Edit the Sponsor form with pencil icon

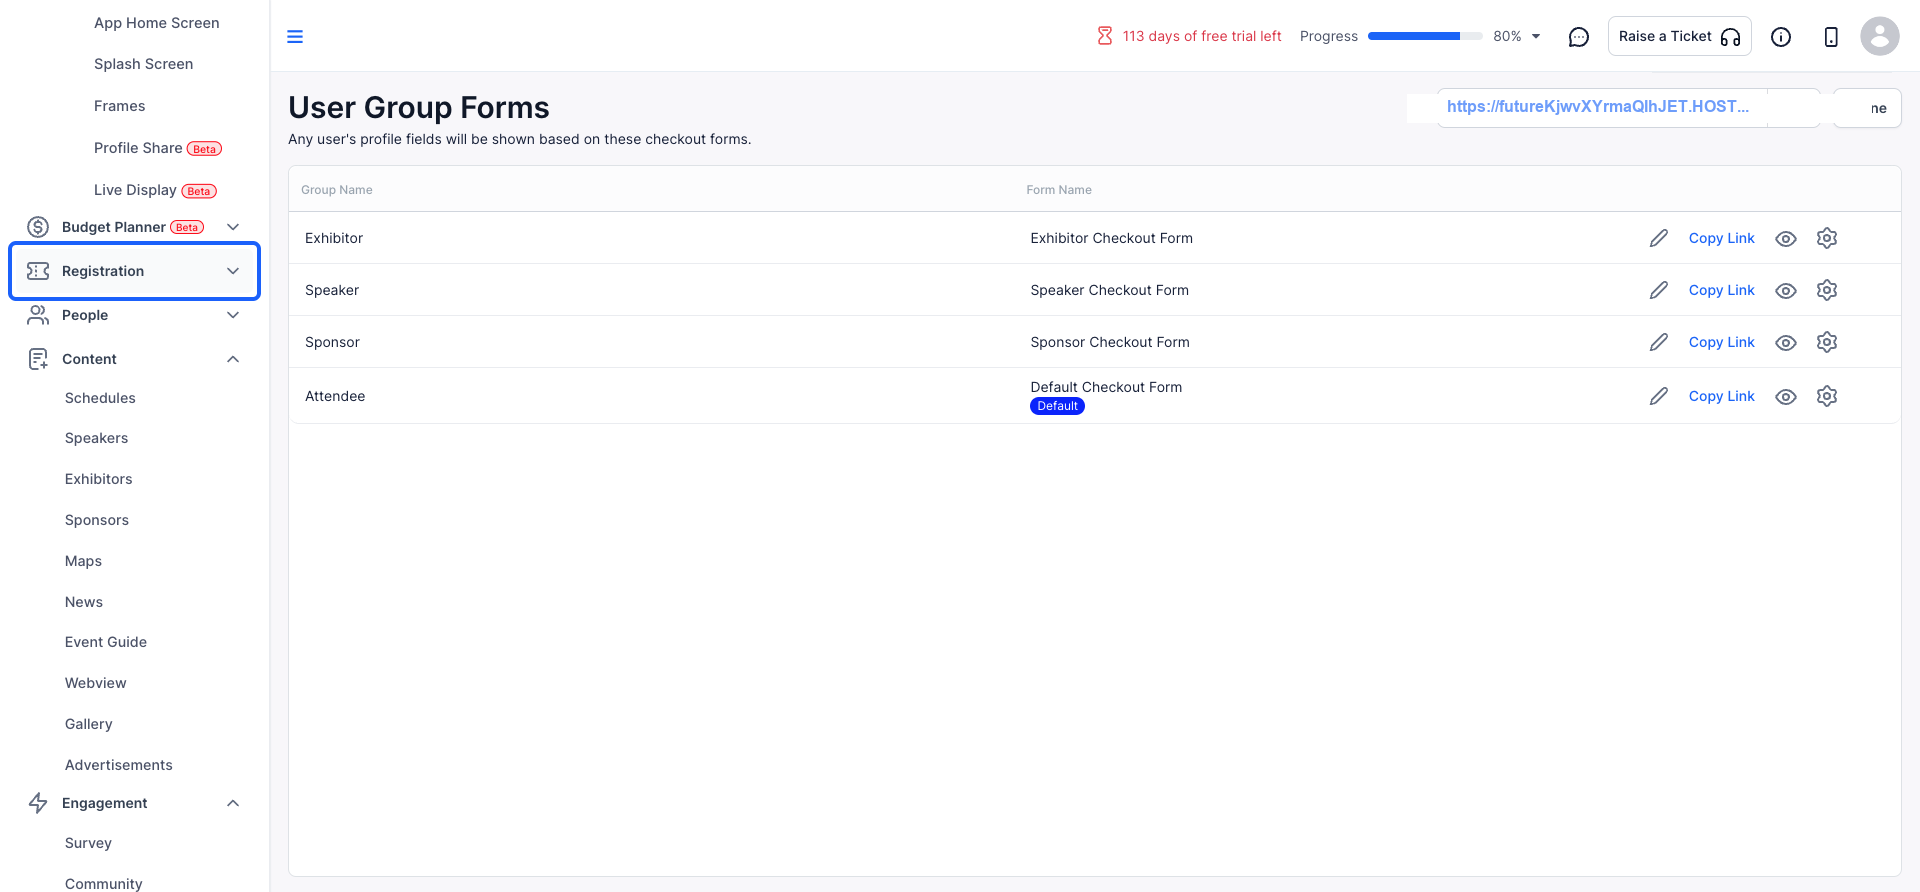tap(1659, 342)
